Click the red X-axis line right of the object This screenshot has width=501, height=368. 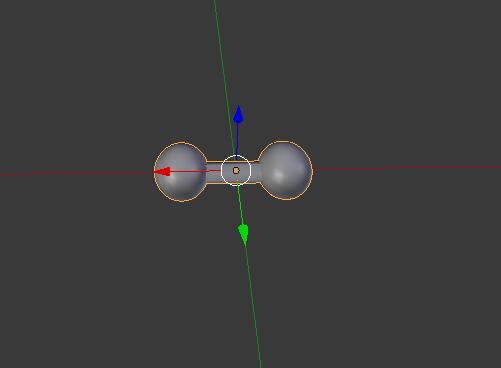[407, 168]
